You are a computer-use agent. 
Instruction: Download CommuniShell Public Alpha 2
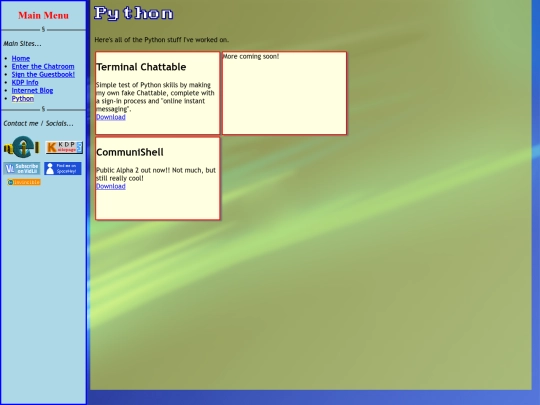tap(111, 186)
